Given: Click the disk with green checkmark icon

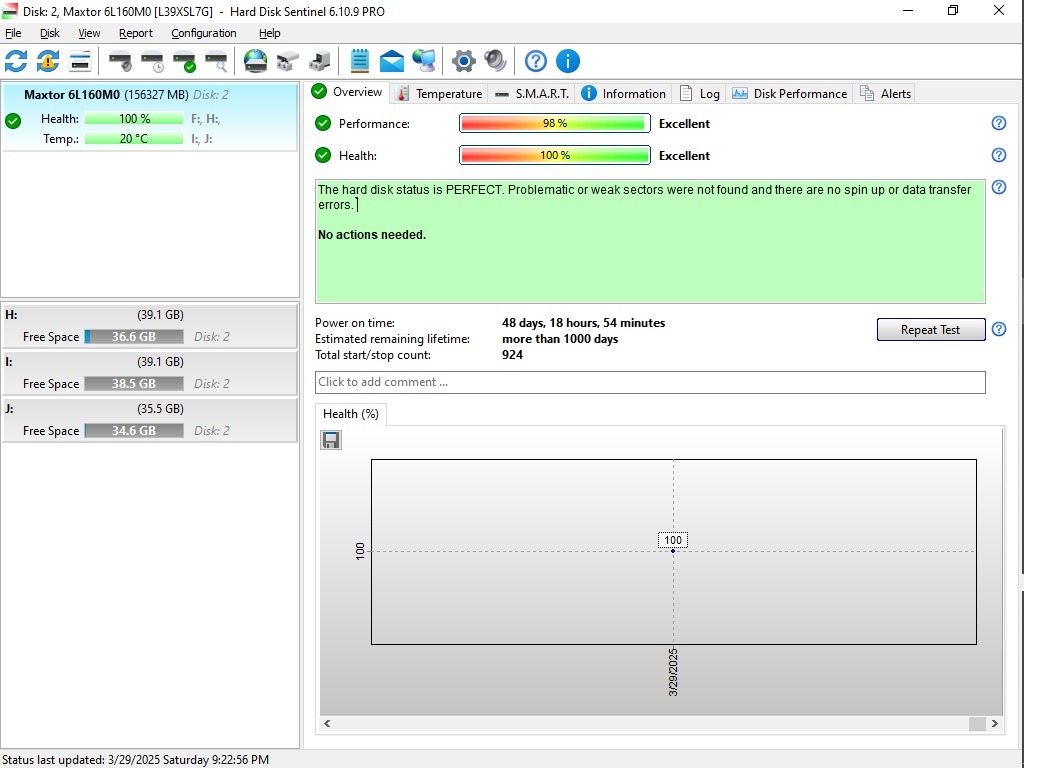Looking at the screenshot, I should pyautogui.click(x=184, y=61).
